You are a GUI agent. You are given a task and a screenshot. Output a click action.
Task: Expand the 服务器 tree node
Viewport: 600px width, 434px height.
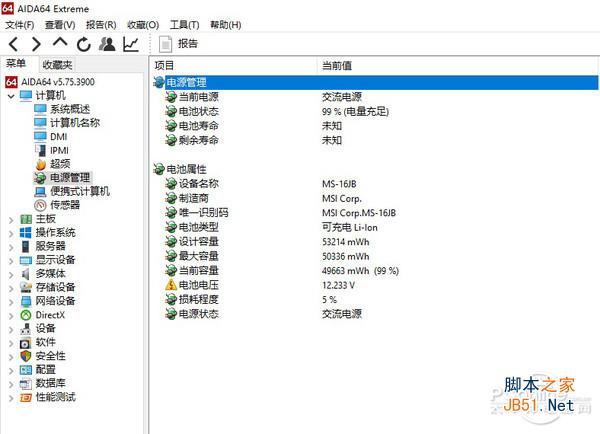click(11, 247)
